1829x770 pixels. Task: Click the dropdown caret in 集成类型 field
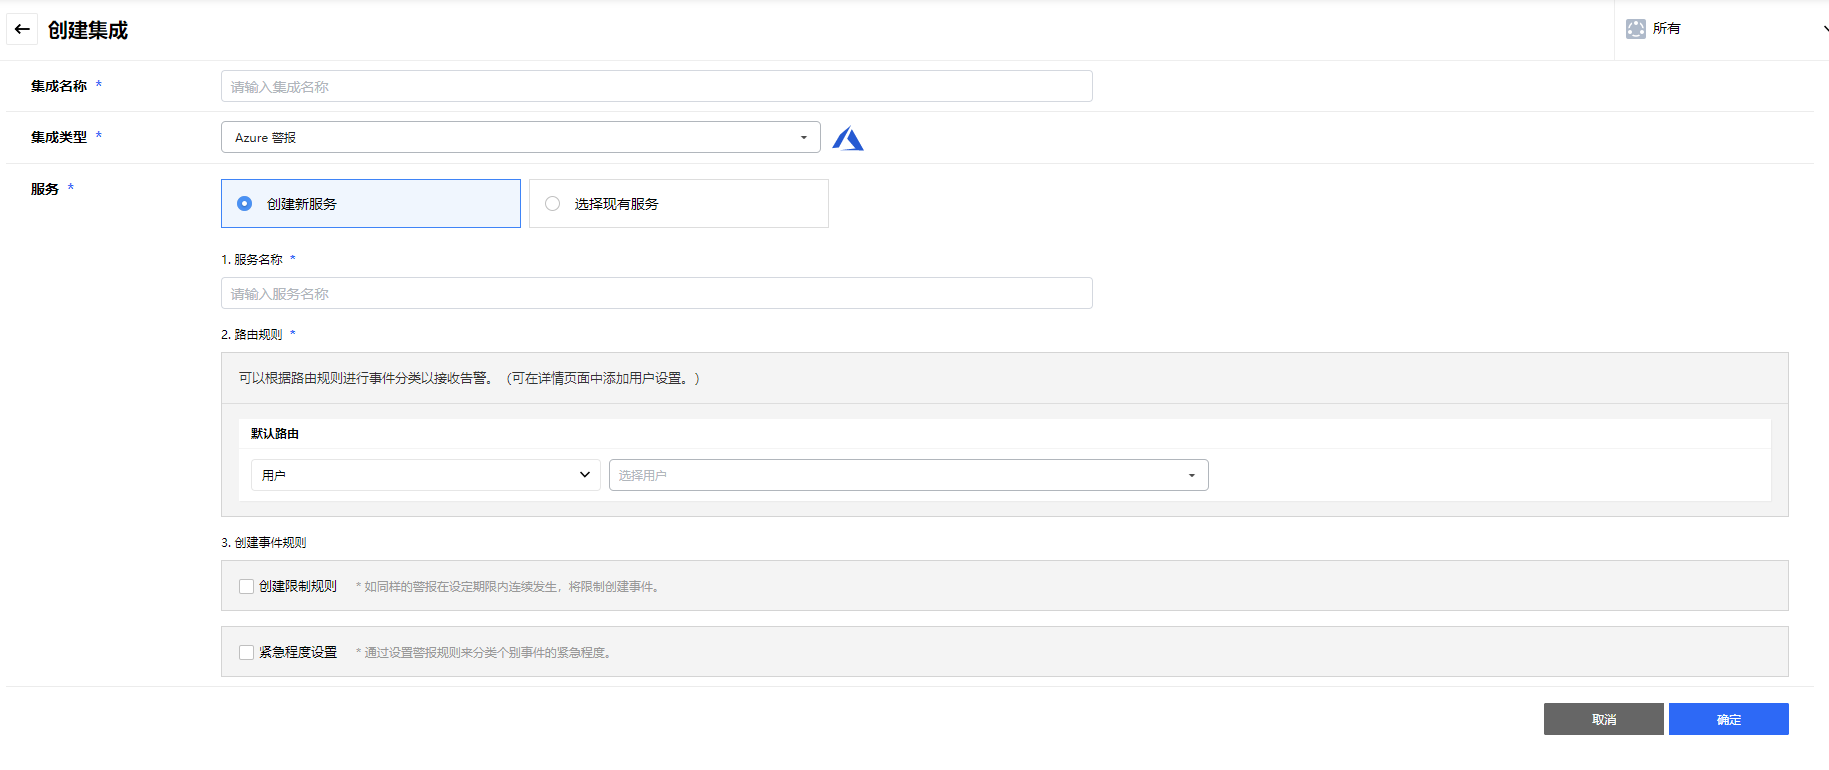pyautogui.click(x=803, y=138)
